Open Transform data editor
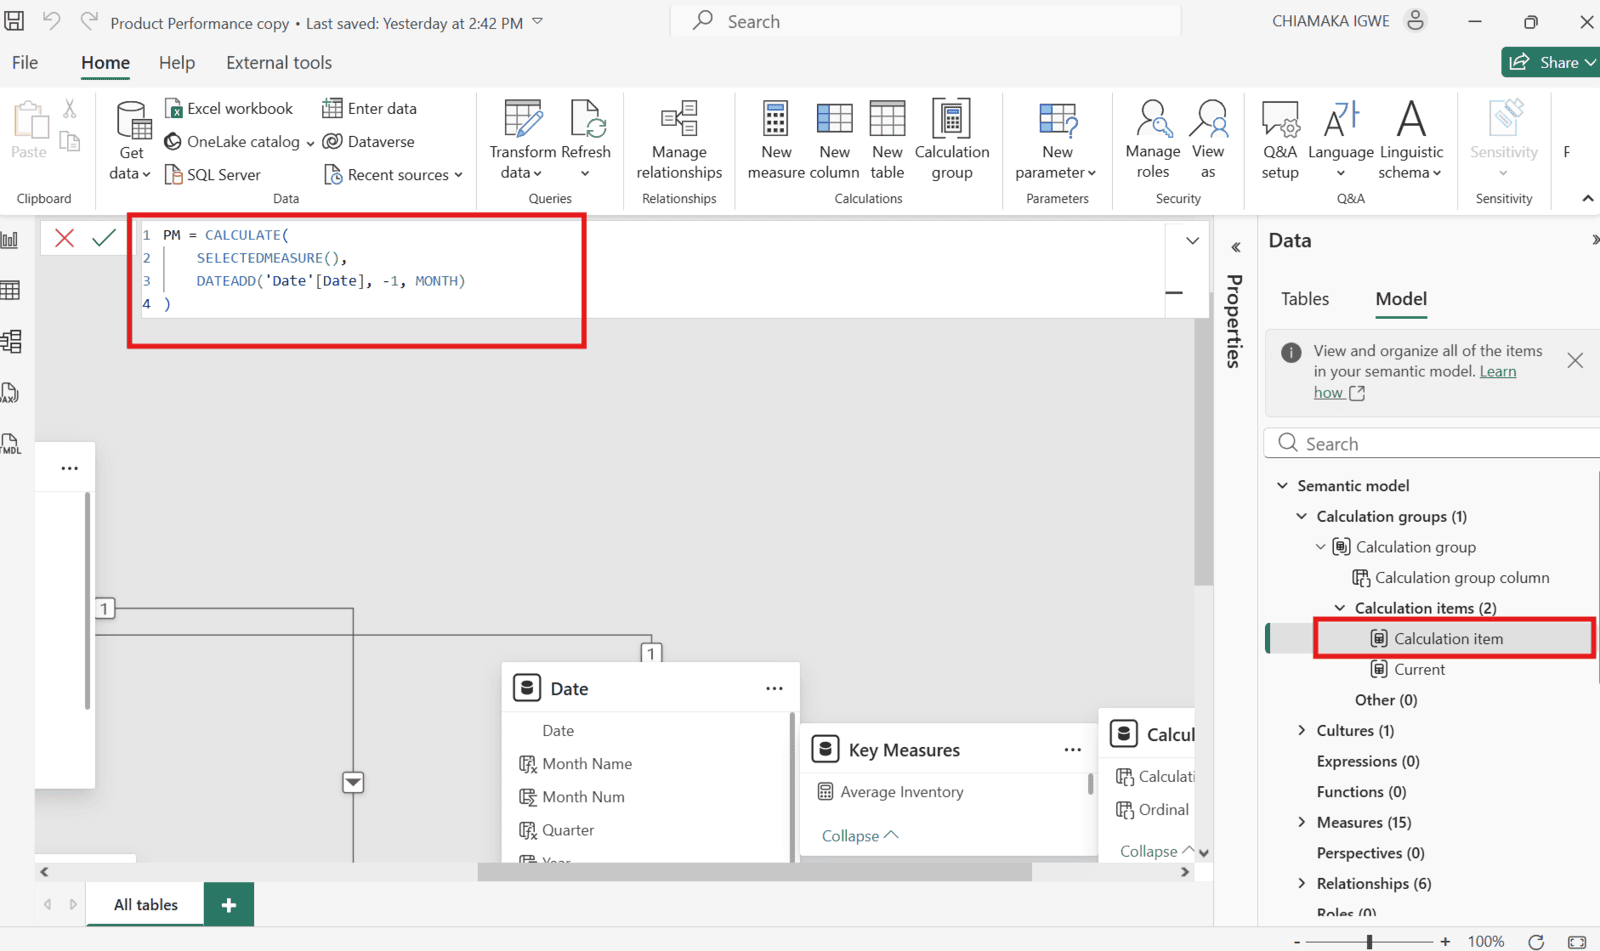The height and width of the screenshot is (951, 1600). pos(522,120)
